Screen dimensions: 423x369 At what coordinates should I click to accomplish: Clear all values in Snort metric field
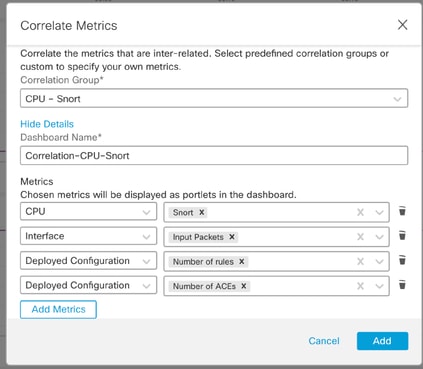(360, 212)
